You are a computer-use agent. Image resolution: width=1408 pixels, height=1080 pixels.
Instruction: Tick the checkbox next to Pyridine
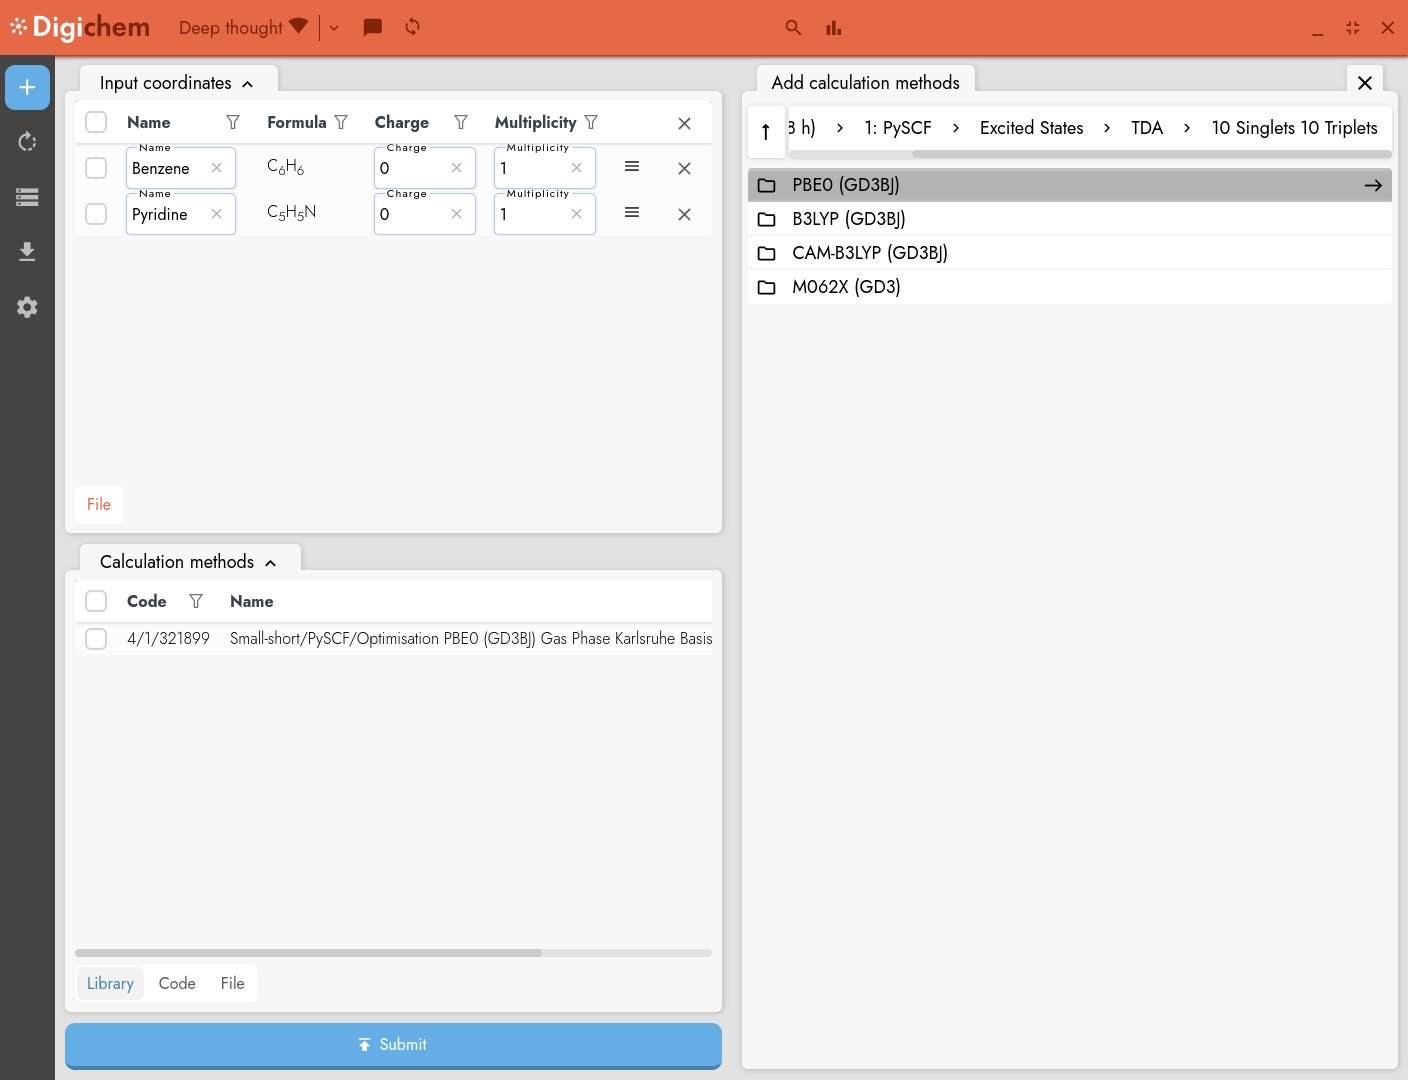tap(96, 214)
